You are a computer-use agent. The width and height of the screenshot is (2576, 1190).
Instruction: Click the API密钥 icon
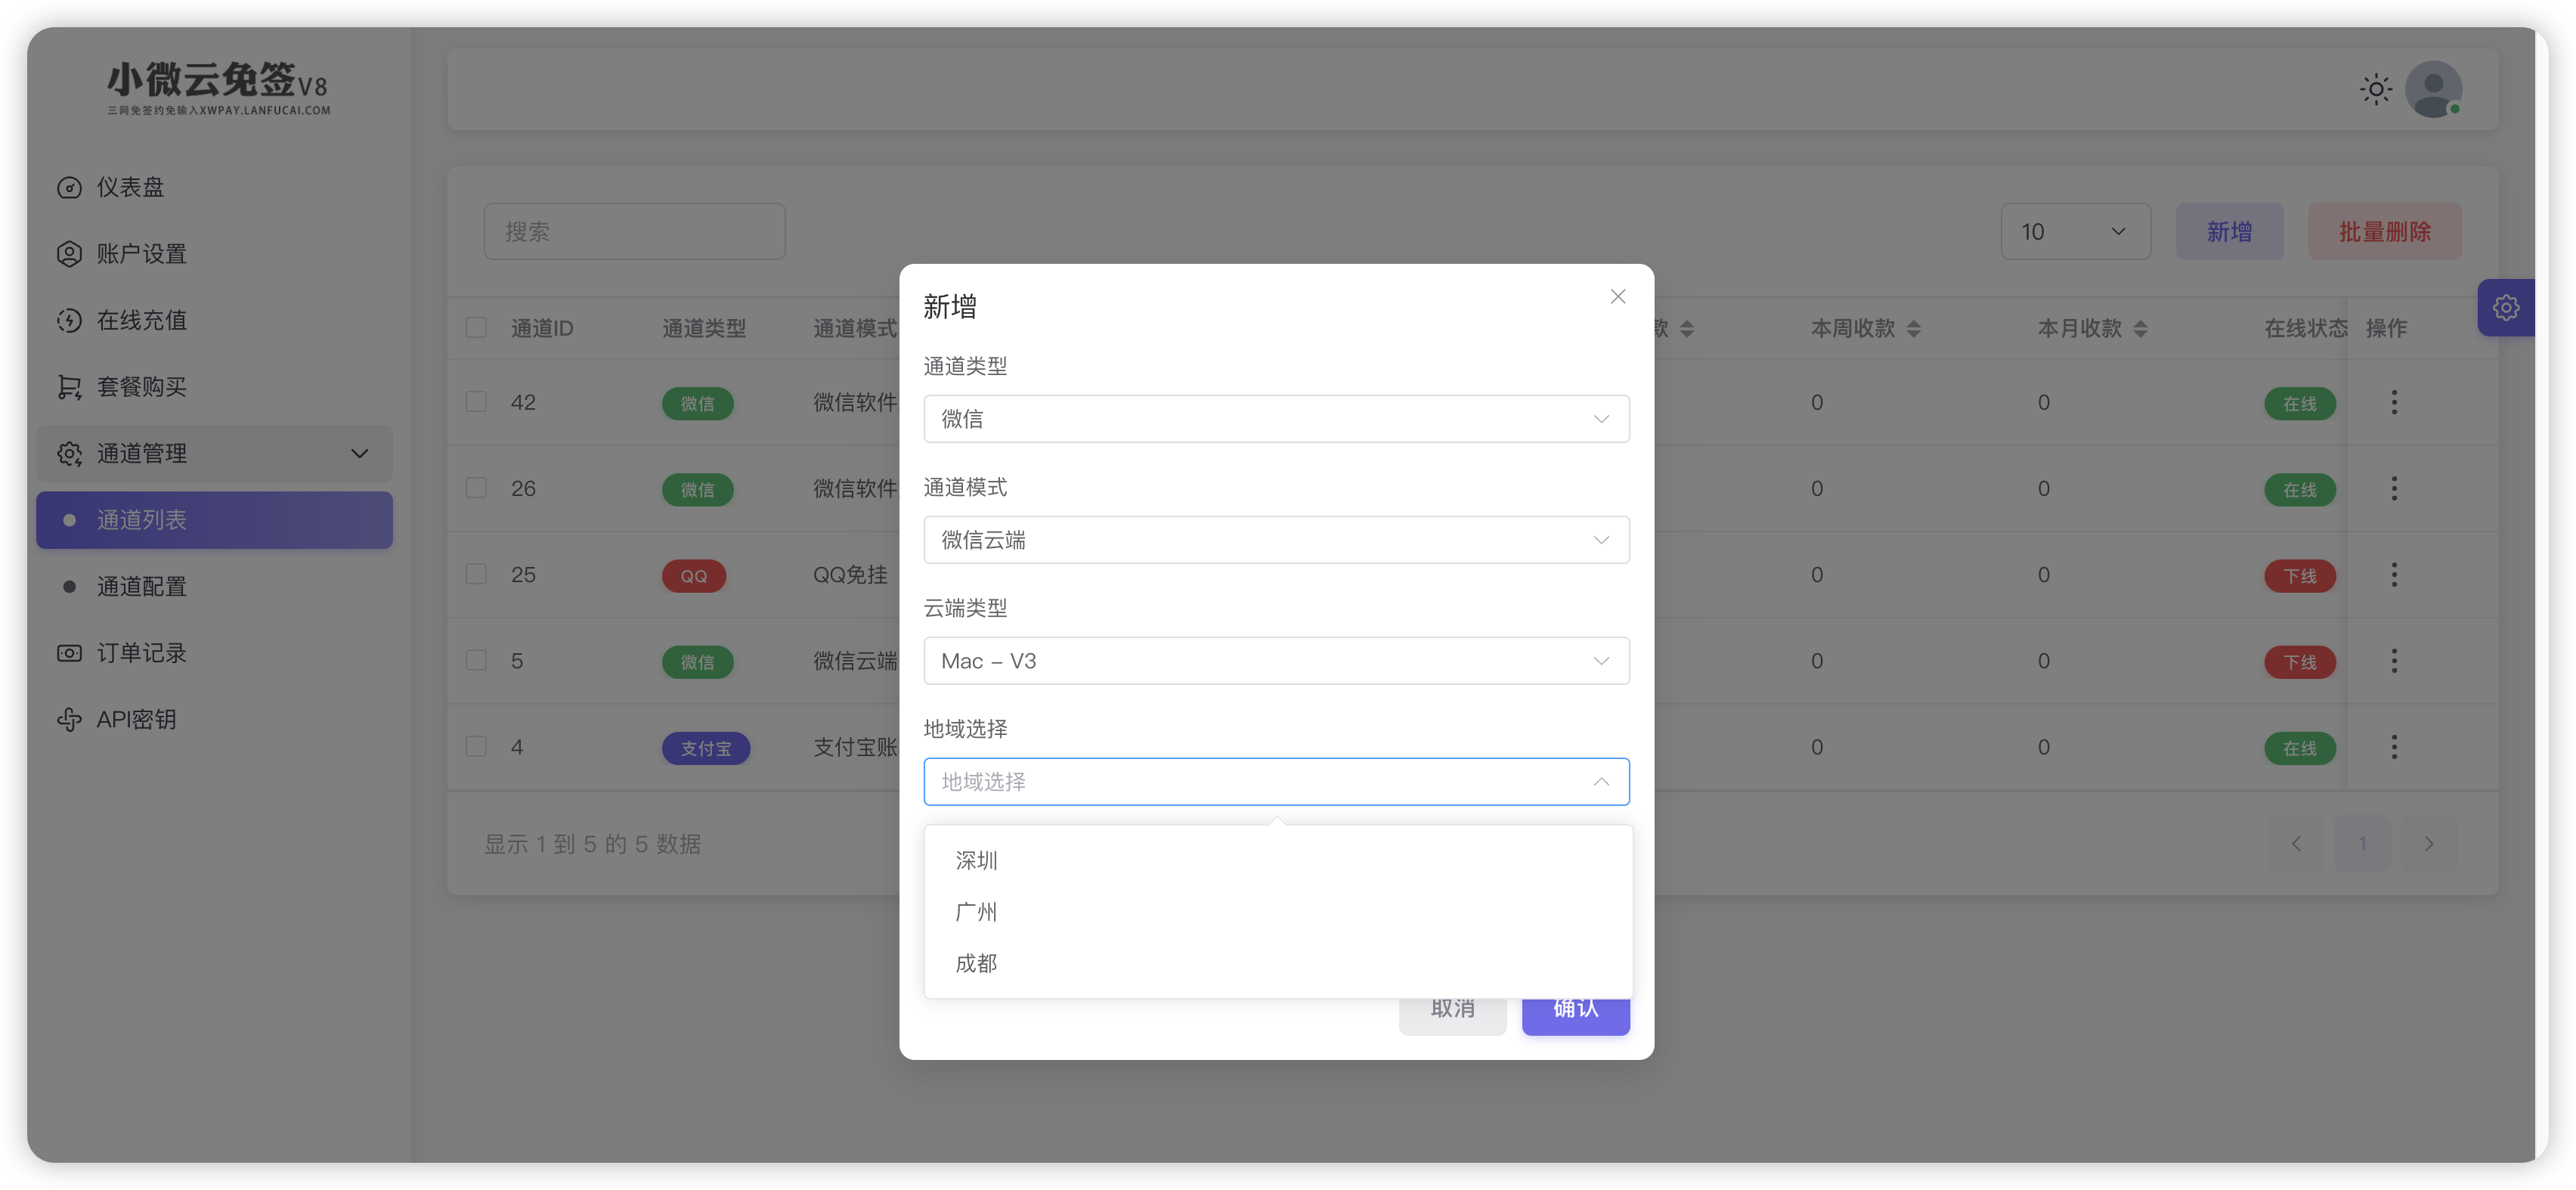(x=69, y=719)
